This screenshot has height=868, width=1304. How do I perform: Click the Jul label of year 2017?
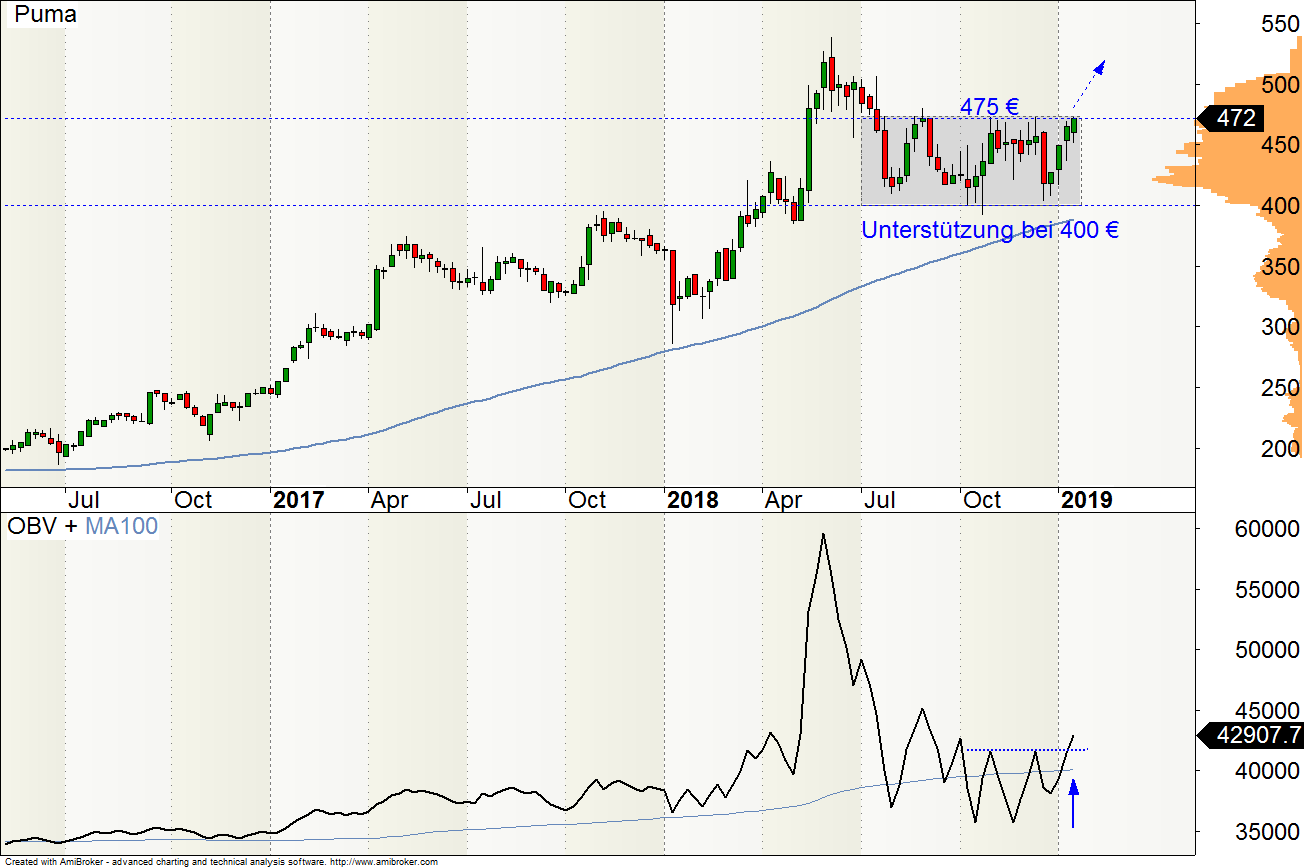pos(486,500)
